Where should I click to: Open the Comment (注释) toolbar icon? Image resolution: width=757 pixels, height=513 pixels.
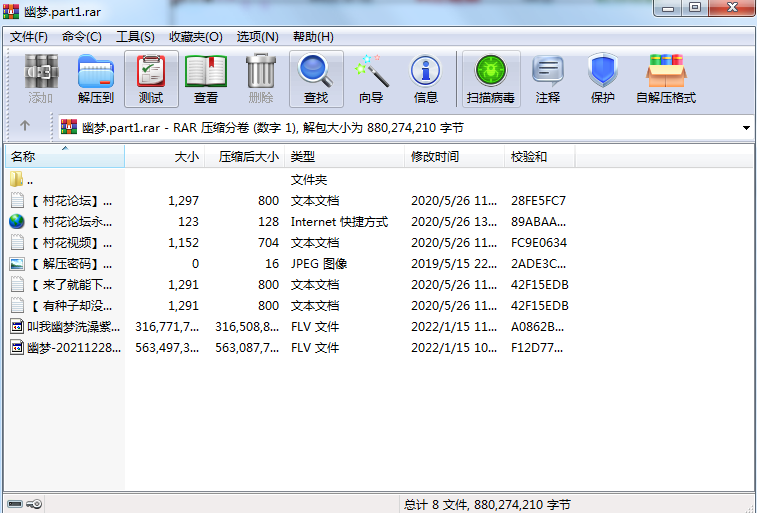pos(548,79)
